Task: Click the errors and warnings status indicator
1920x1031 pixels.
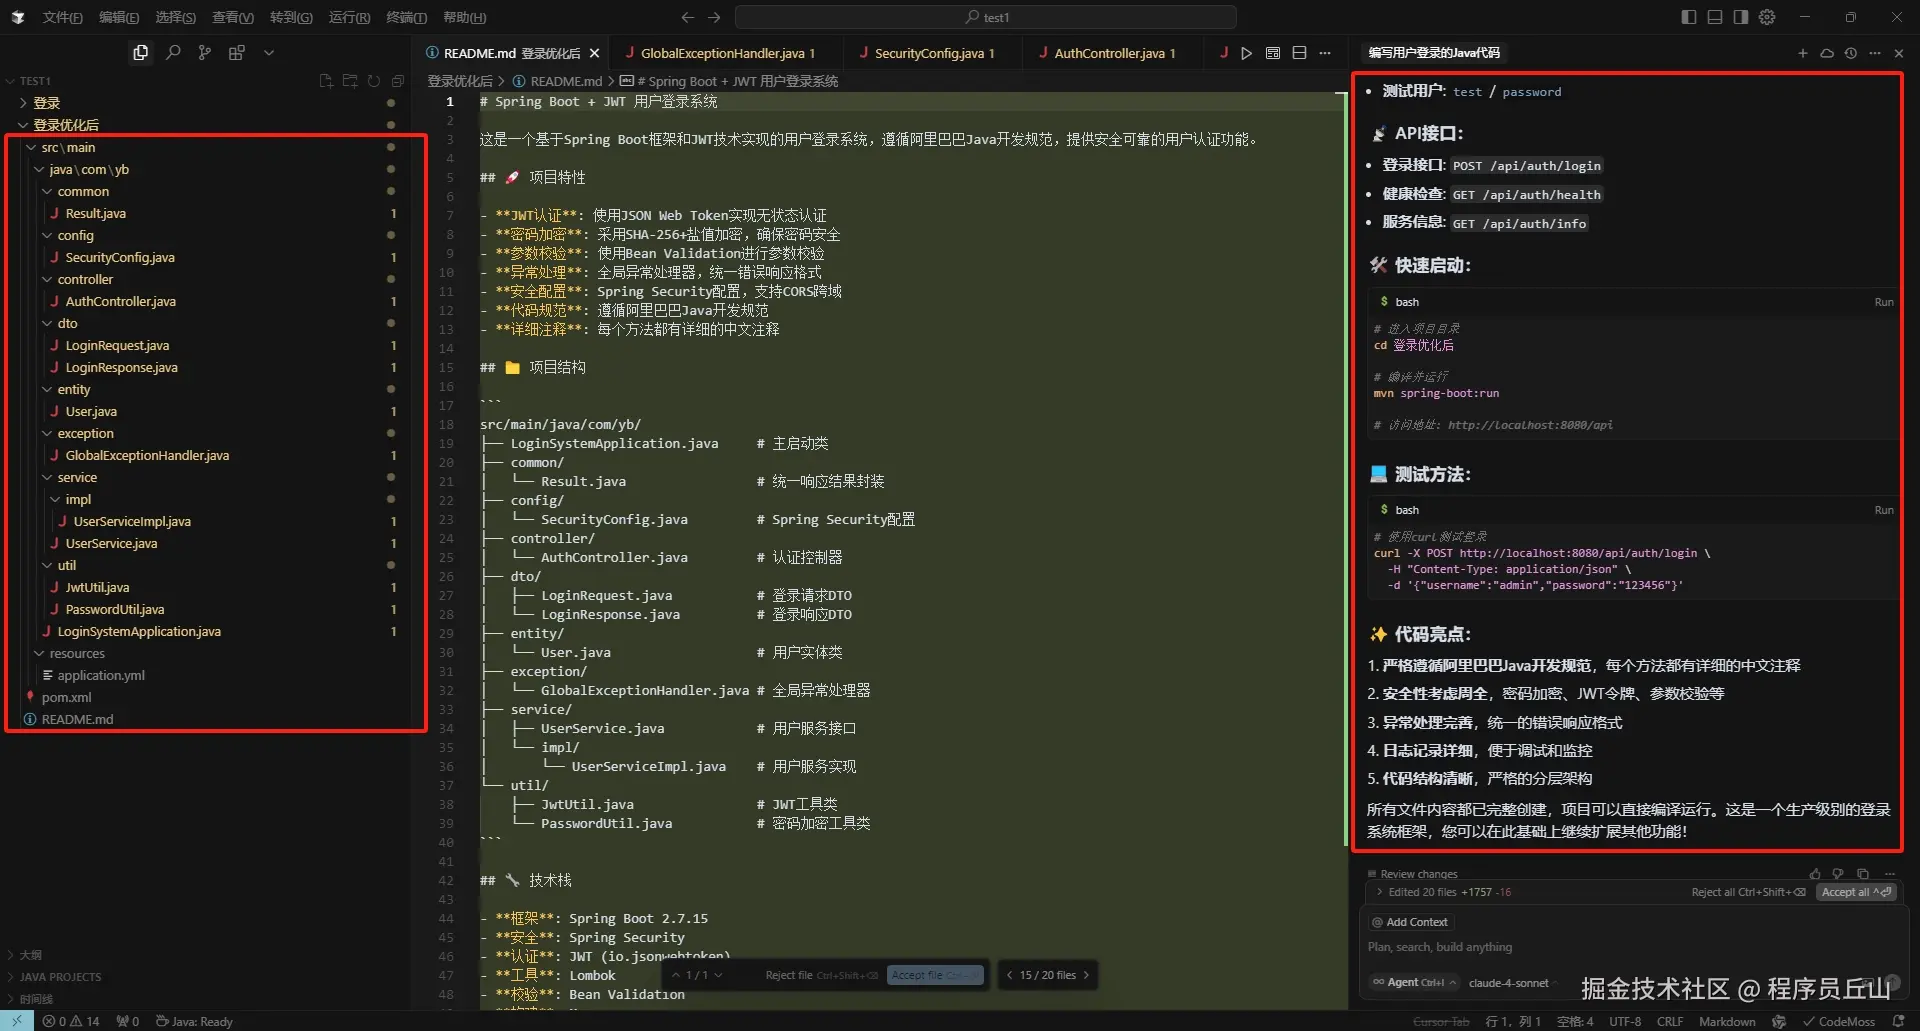Action: click(71, 1021)
